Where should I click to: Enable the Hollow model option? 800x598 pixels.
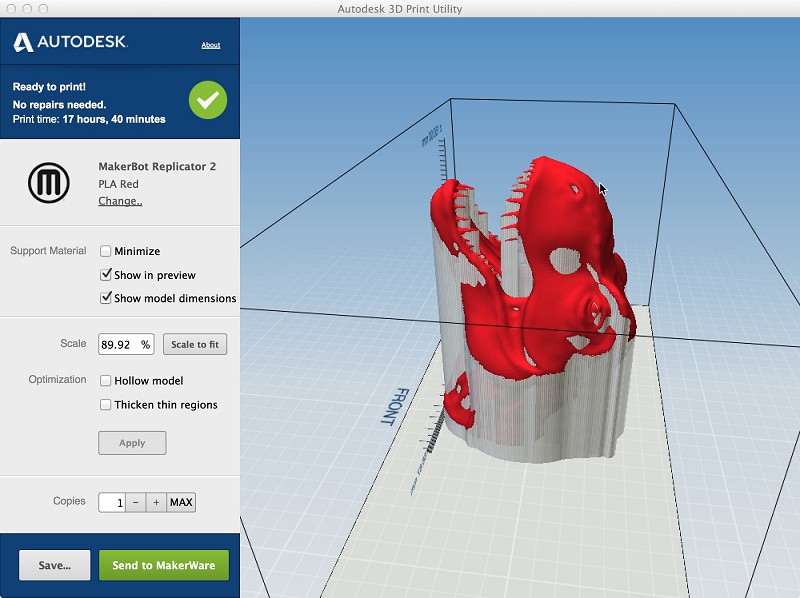(x=106, y=381)
